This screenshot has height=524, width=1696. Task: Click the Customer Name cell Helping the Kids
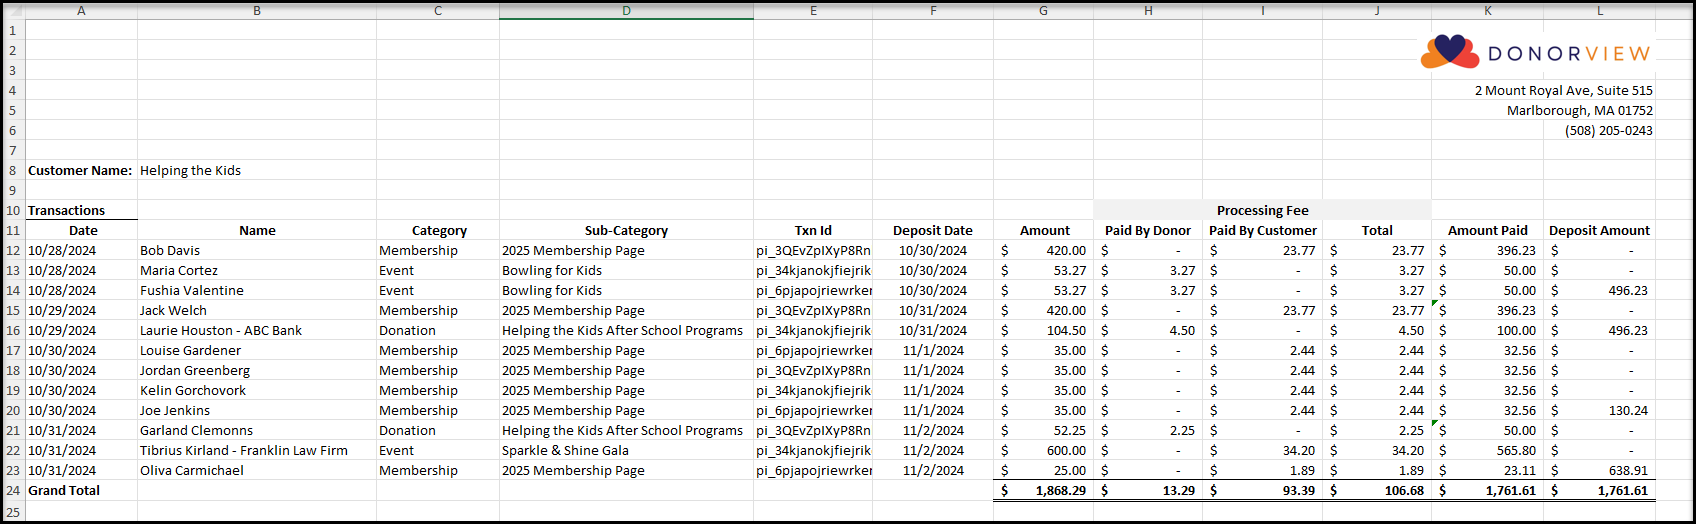point(257,171)
